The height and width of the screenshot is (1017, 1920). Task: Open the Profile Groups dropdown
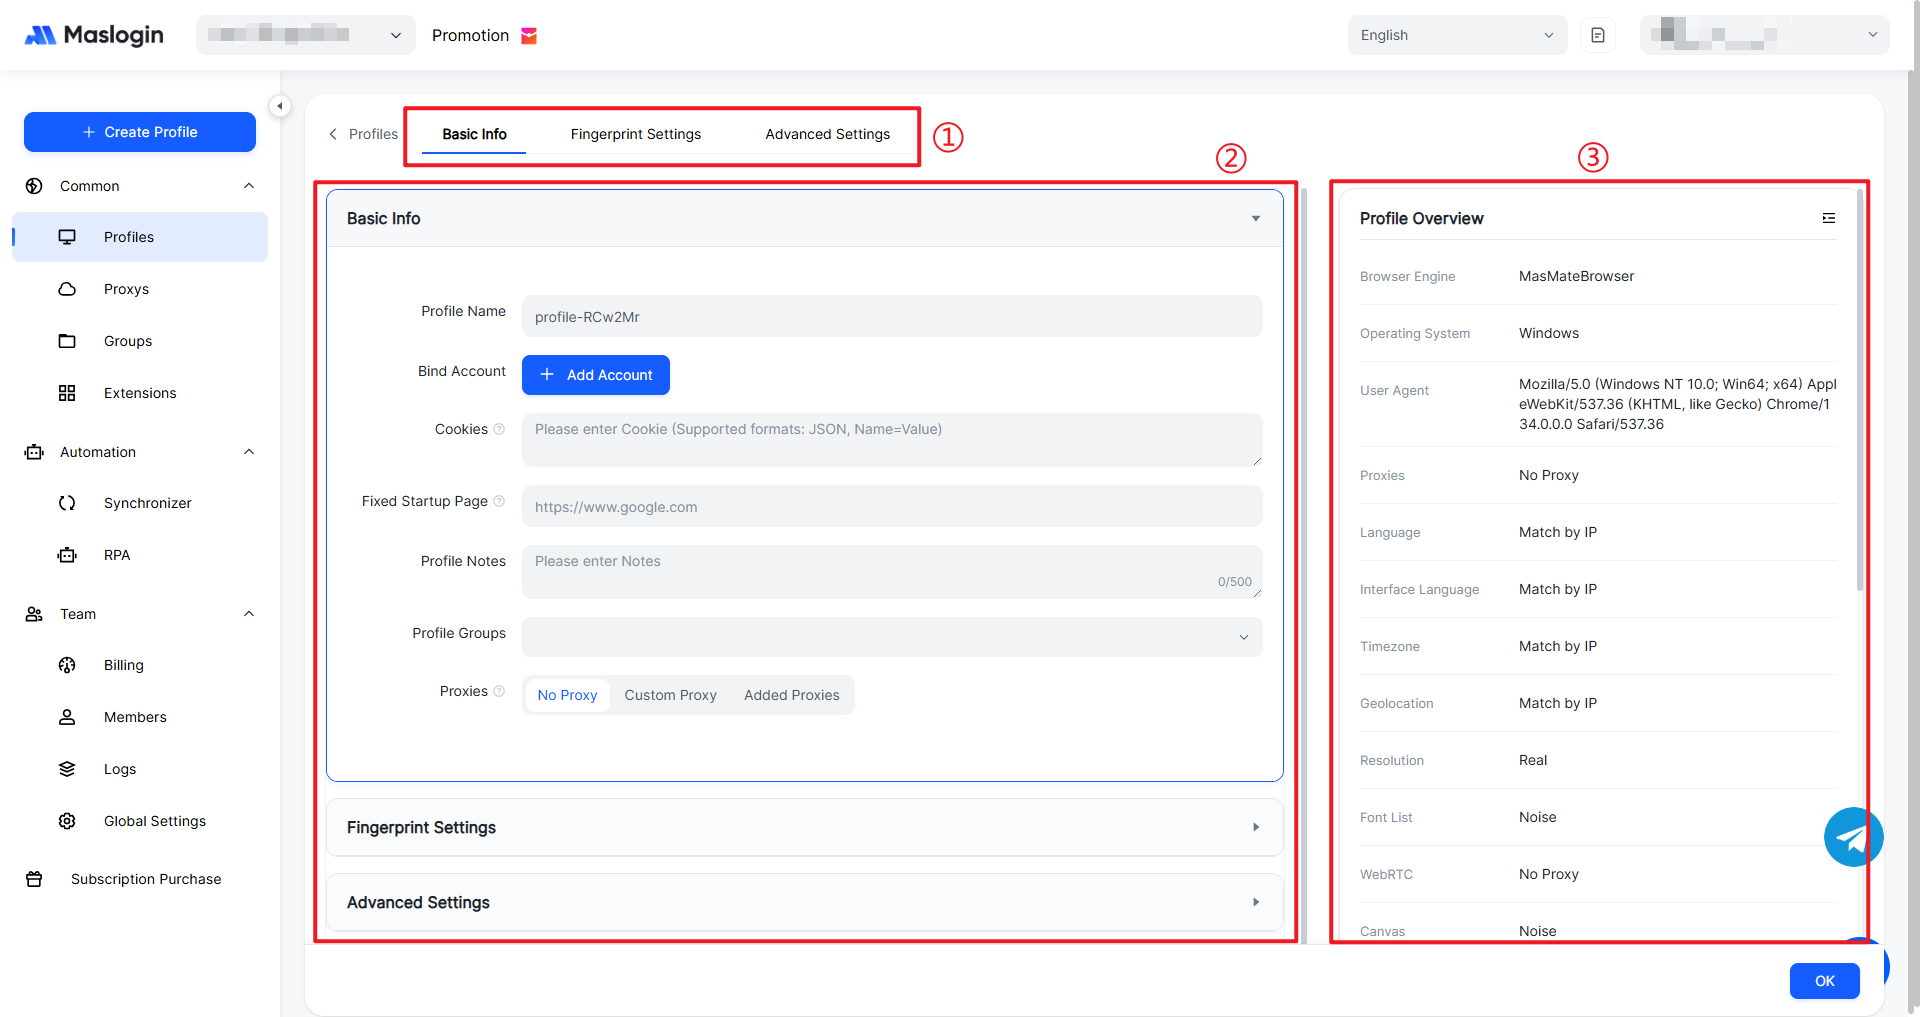tap(891, 637)
